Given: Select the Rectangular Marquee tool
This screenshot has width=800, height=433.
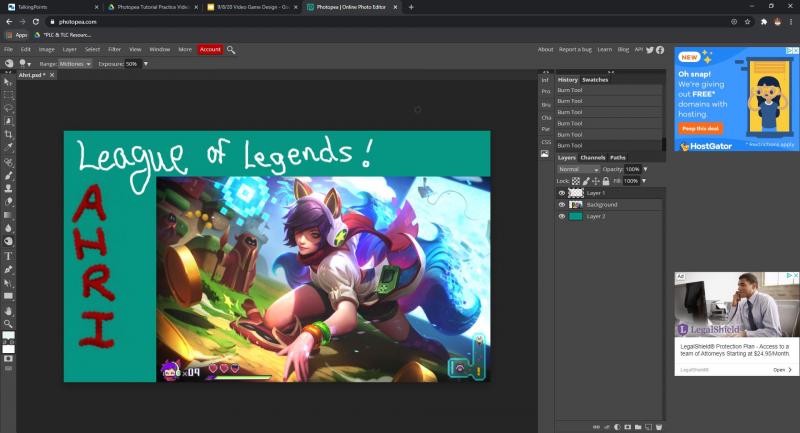Looking at the screenshot, I should tap(8, 95).
